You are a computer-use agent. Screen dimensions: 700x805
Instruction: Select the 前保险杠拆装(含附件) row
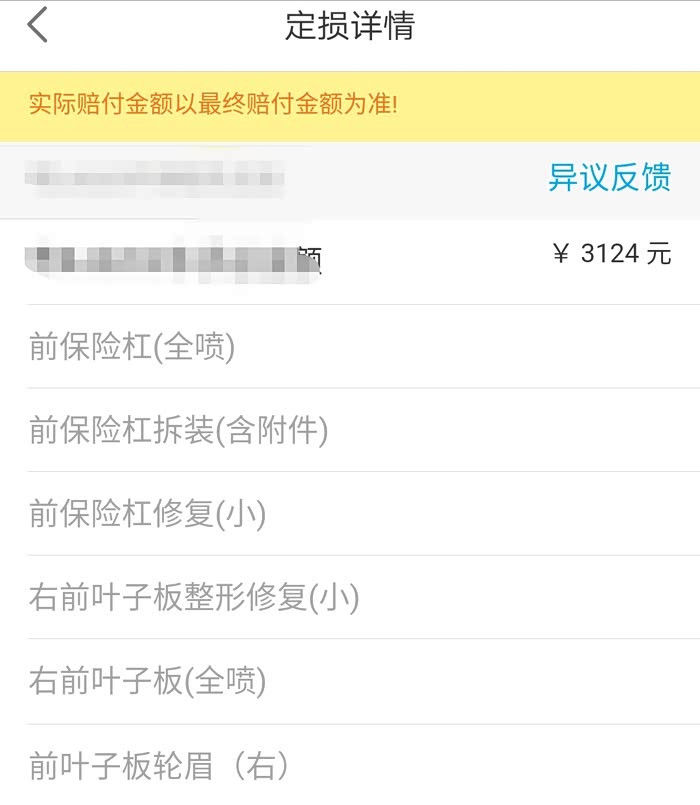coord(179,431)
